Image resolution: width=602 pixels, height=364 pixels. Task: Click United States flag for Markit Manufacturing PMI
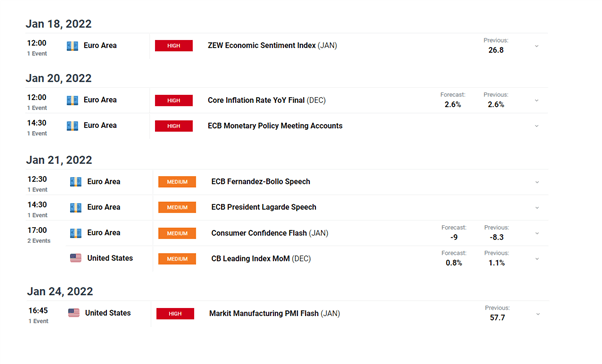coord(74,313)
